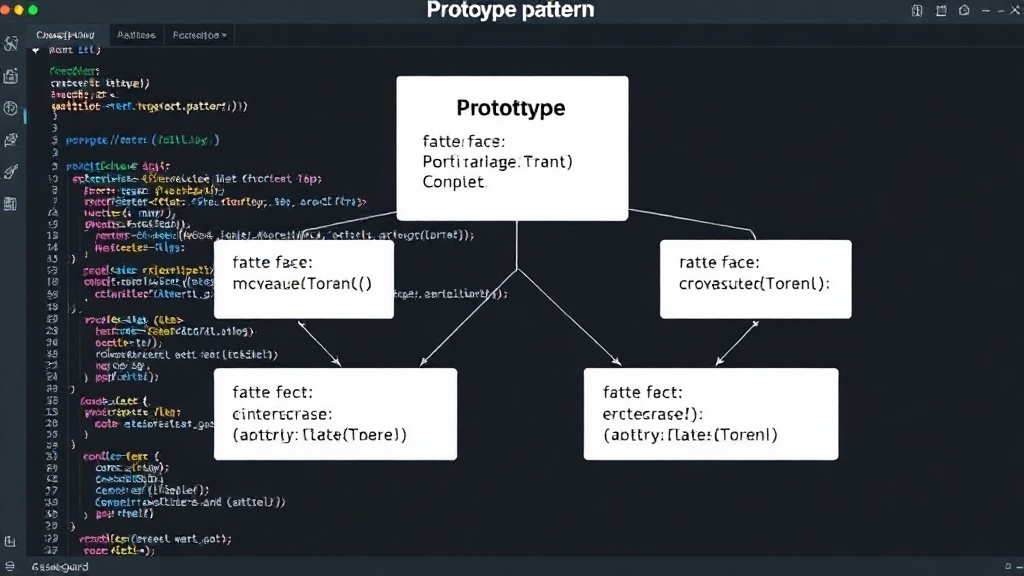Click the last code line at the bottom
The width and height of the screenshot is (1024, 576).
tap(119, 551)
